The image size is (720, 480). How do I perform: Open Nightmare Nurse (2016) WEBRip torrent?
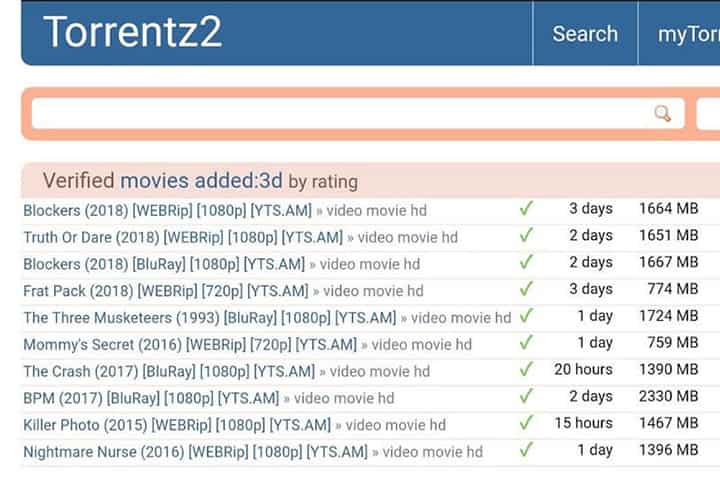(x=196, y=452)
